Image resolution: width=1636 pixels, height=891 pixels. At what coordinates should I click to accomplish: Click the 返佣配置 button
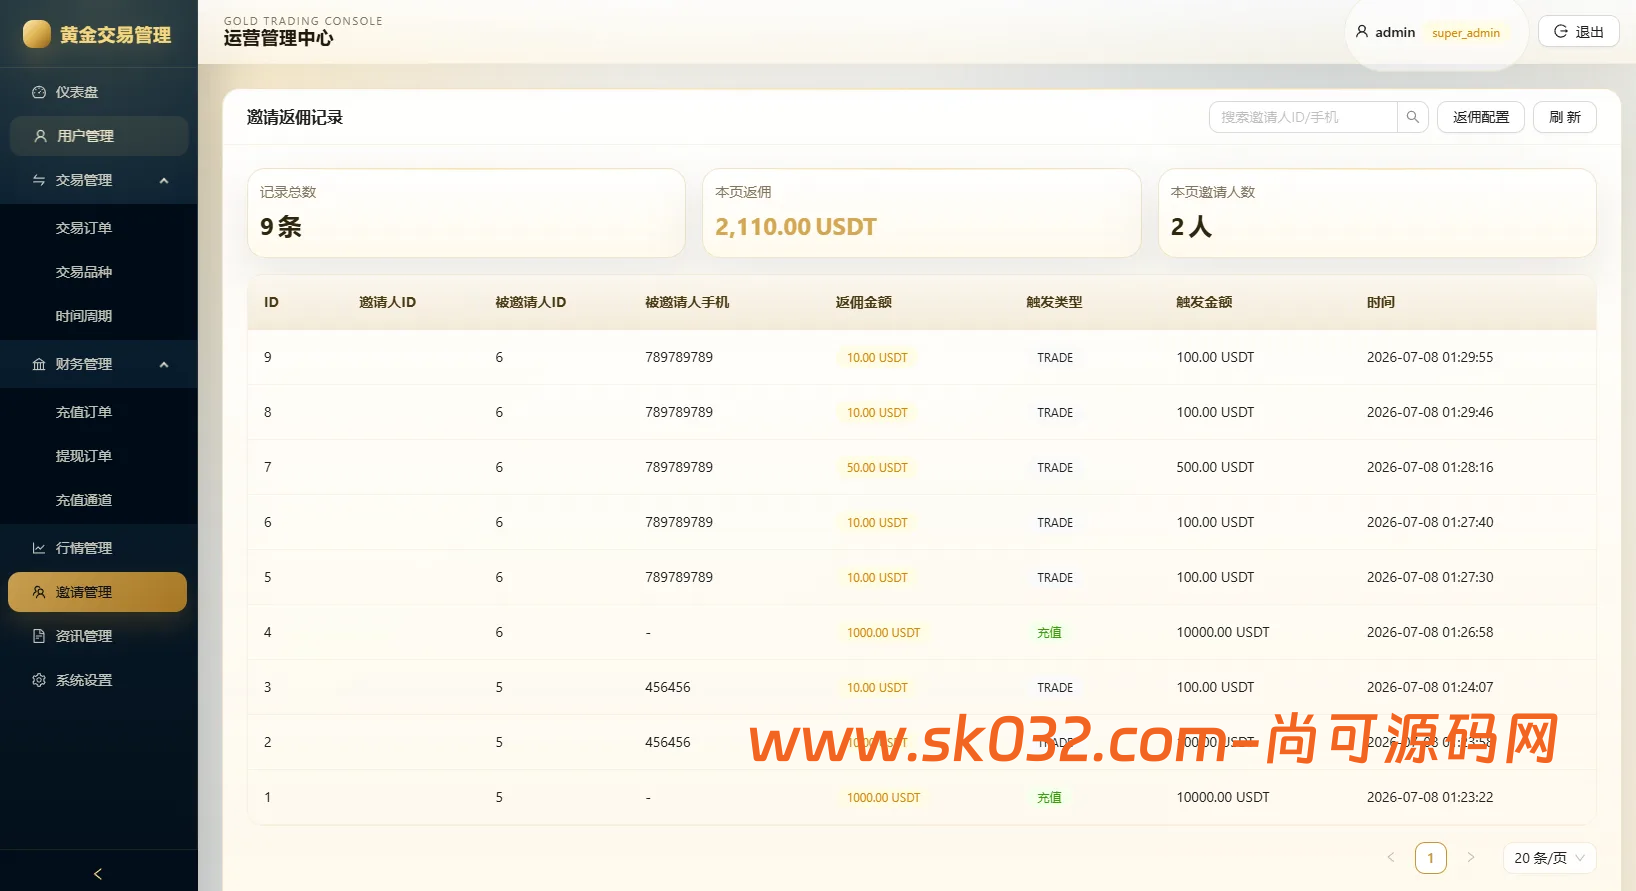tap(1481, 117)
